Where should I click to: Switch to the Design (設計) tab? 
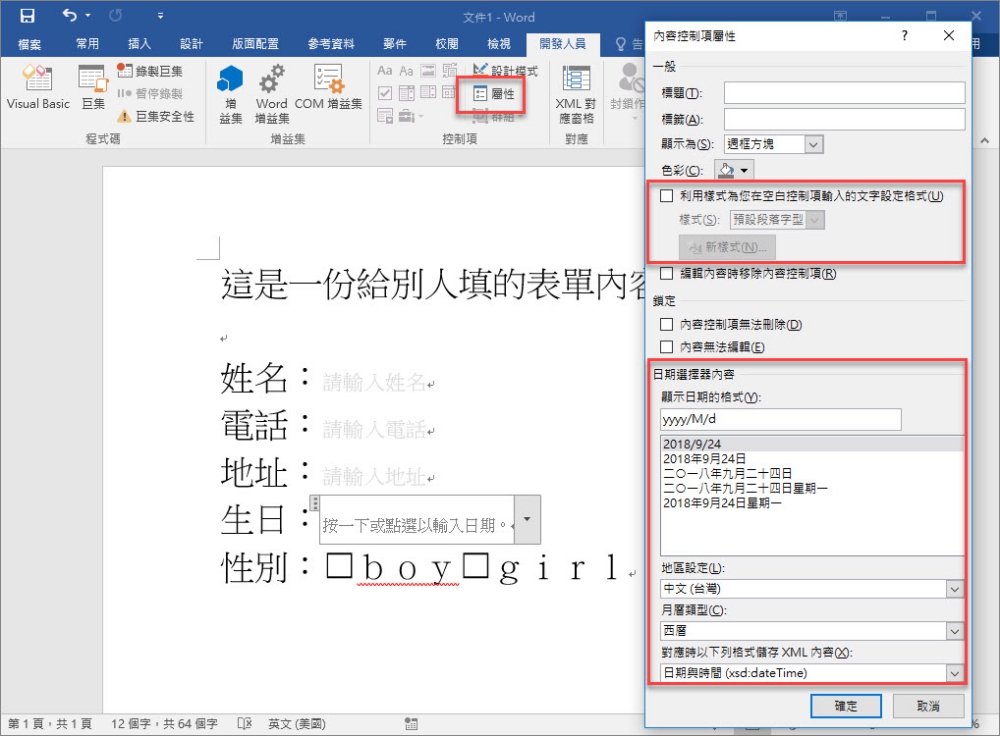click(x=191, y=43)
